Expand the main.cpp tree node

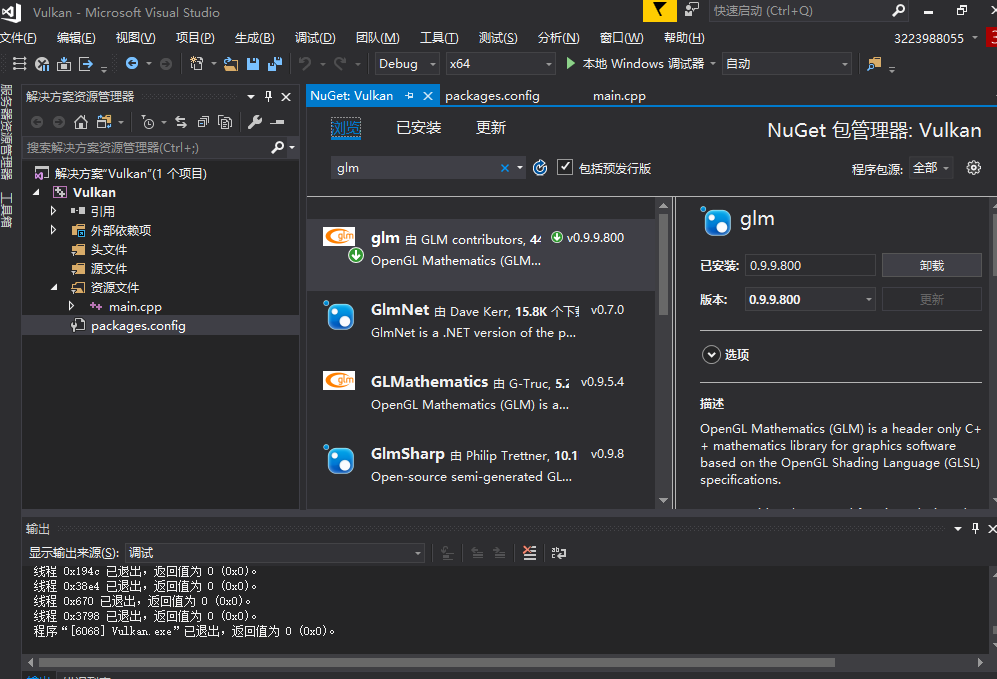(71, 306)
